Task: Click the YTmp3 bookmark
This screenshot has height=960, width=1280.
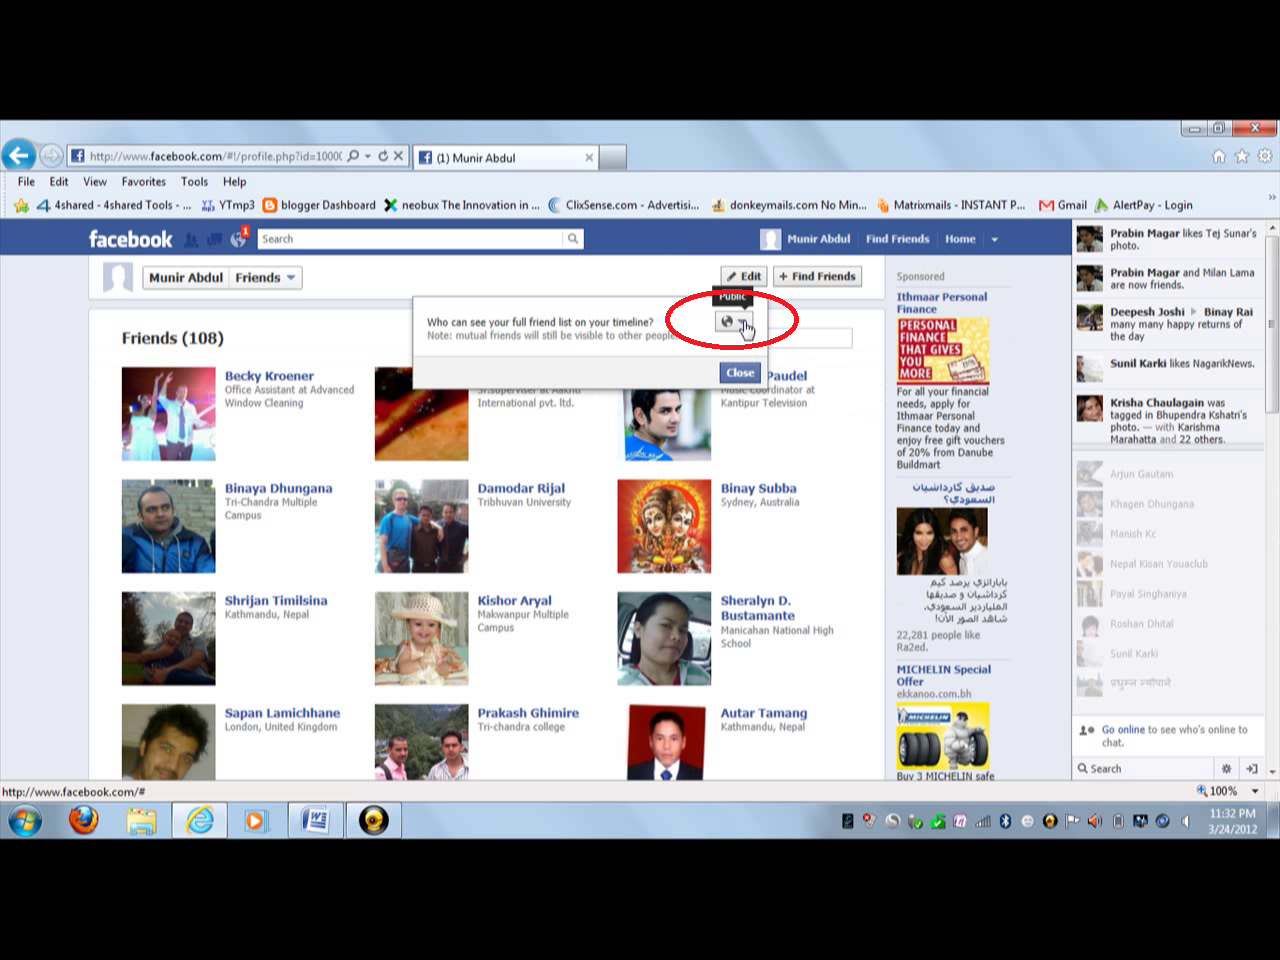Action: 228,205
